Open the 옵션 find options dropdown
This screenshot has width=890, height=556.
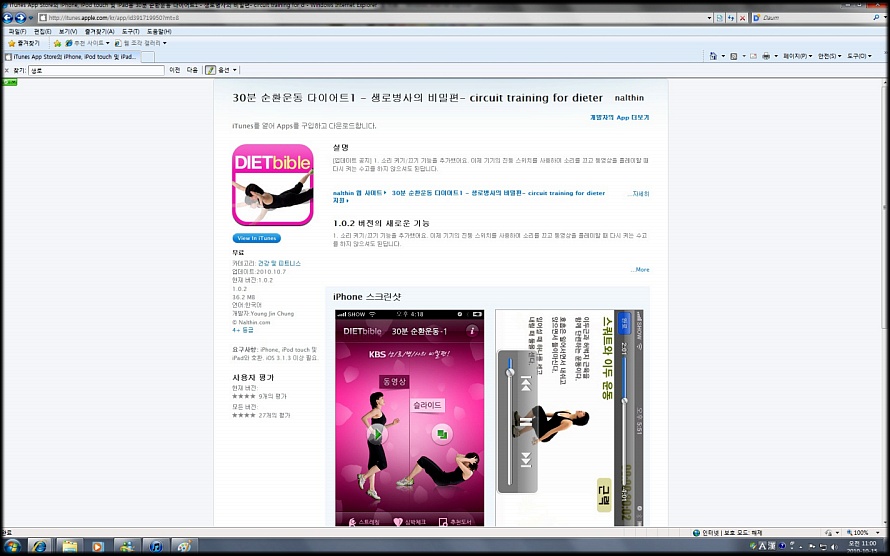click(227, 70)
